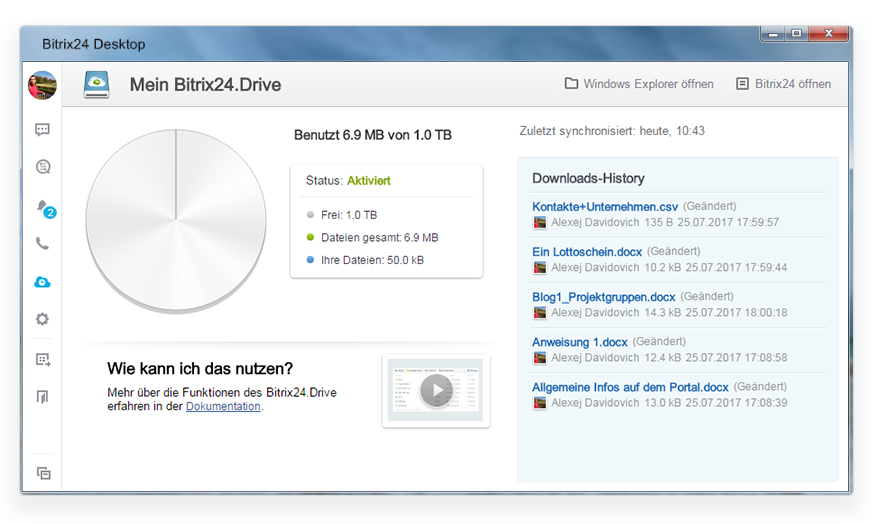Open the user profile avatar
The width and height of the screenshot is (873, 524).
pos(42,85)
